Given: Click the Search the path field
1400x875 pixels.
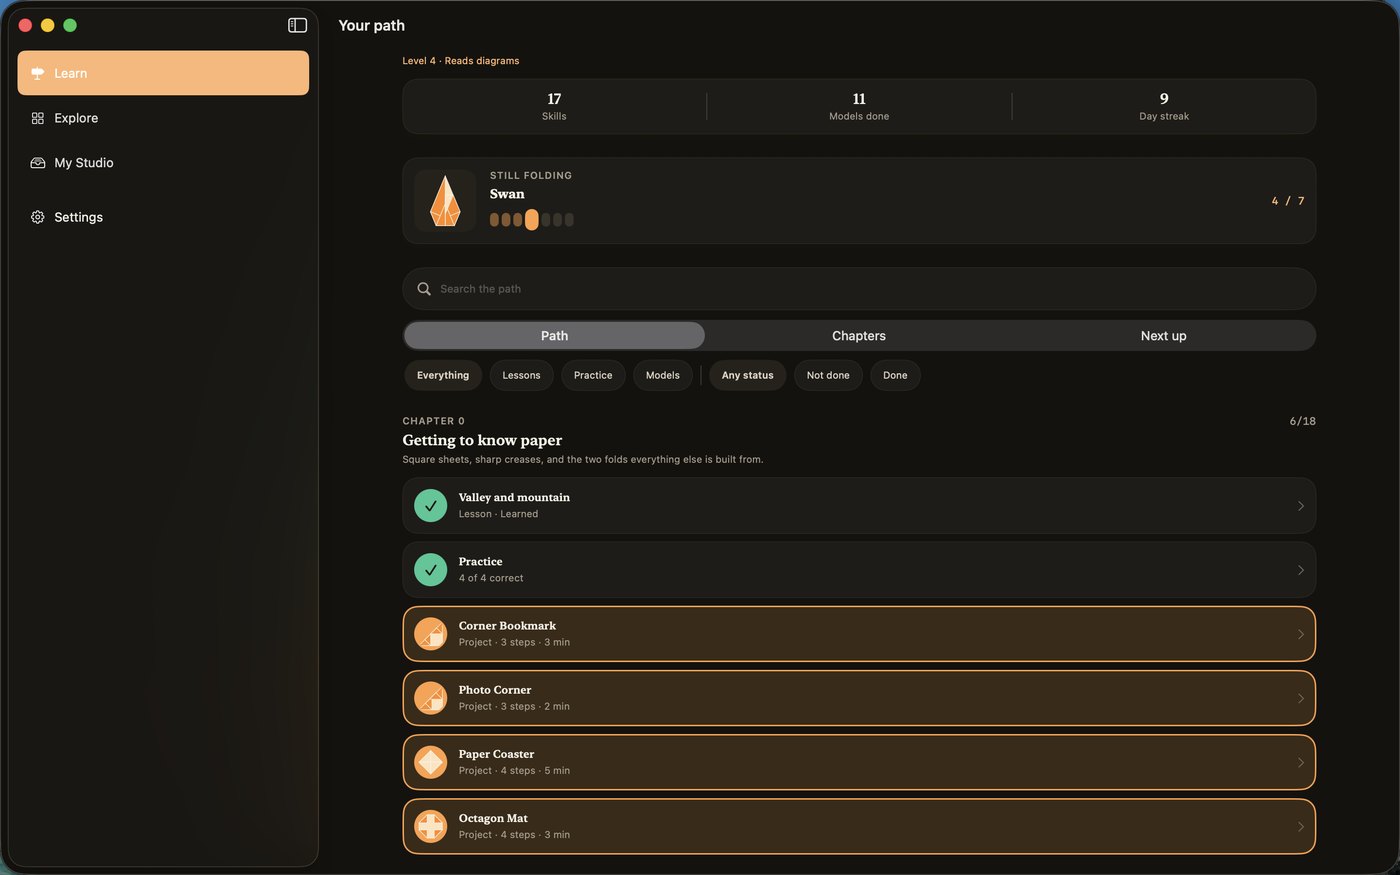Looking at the screenshot, I should 859,289.
